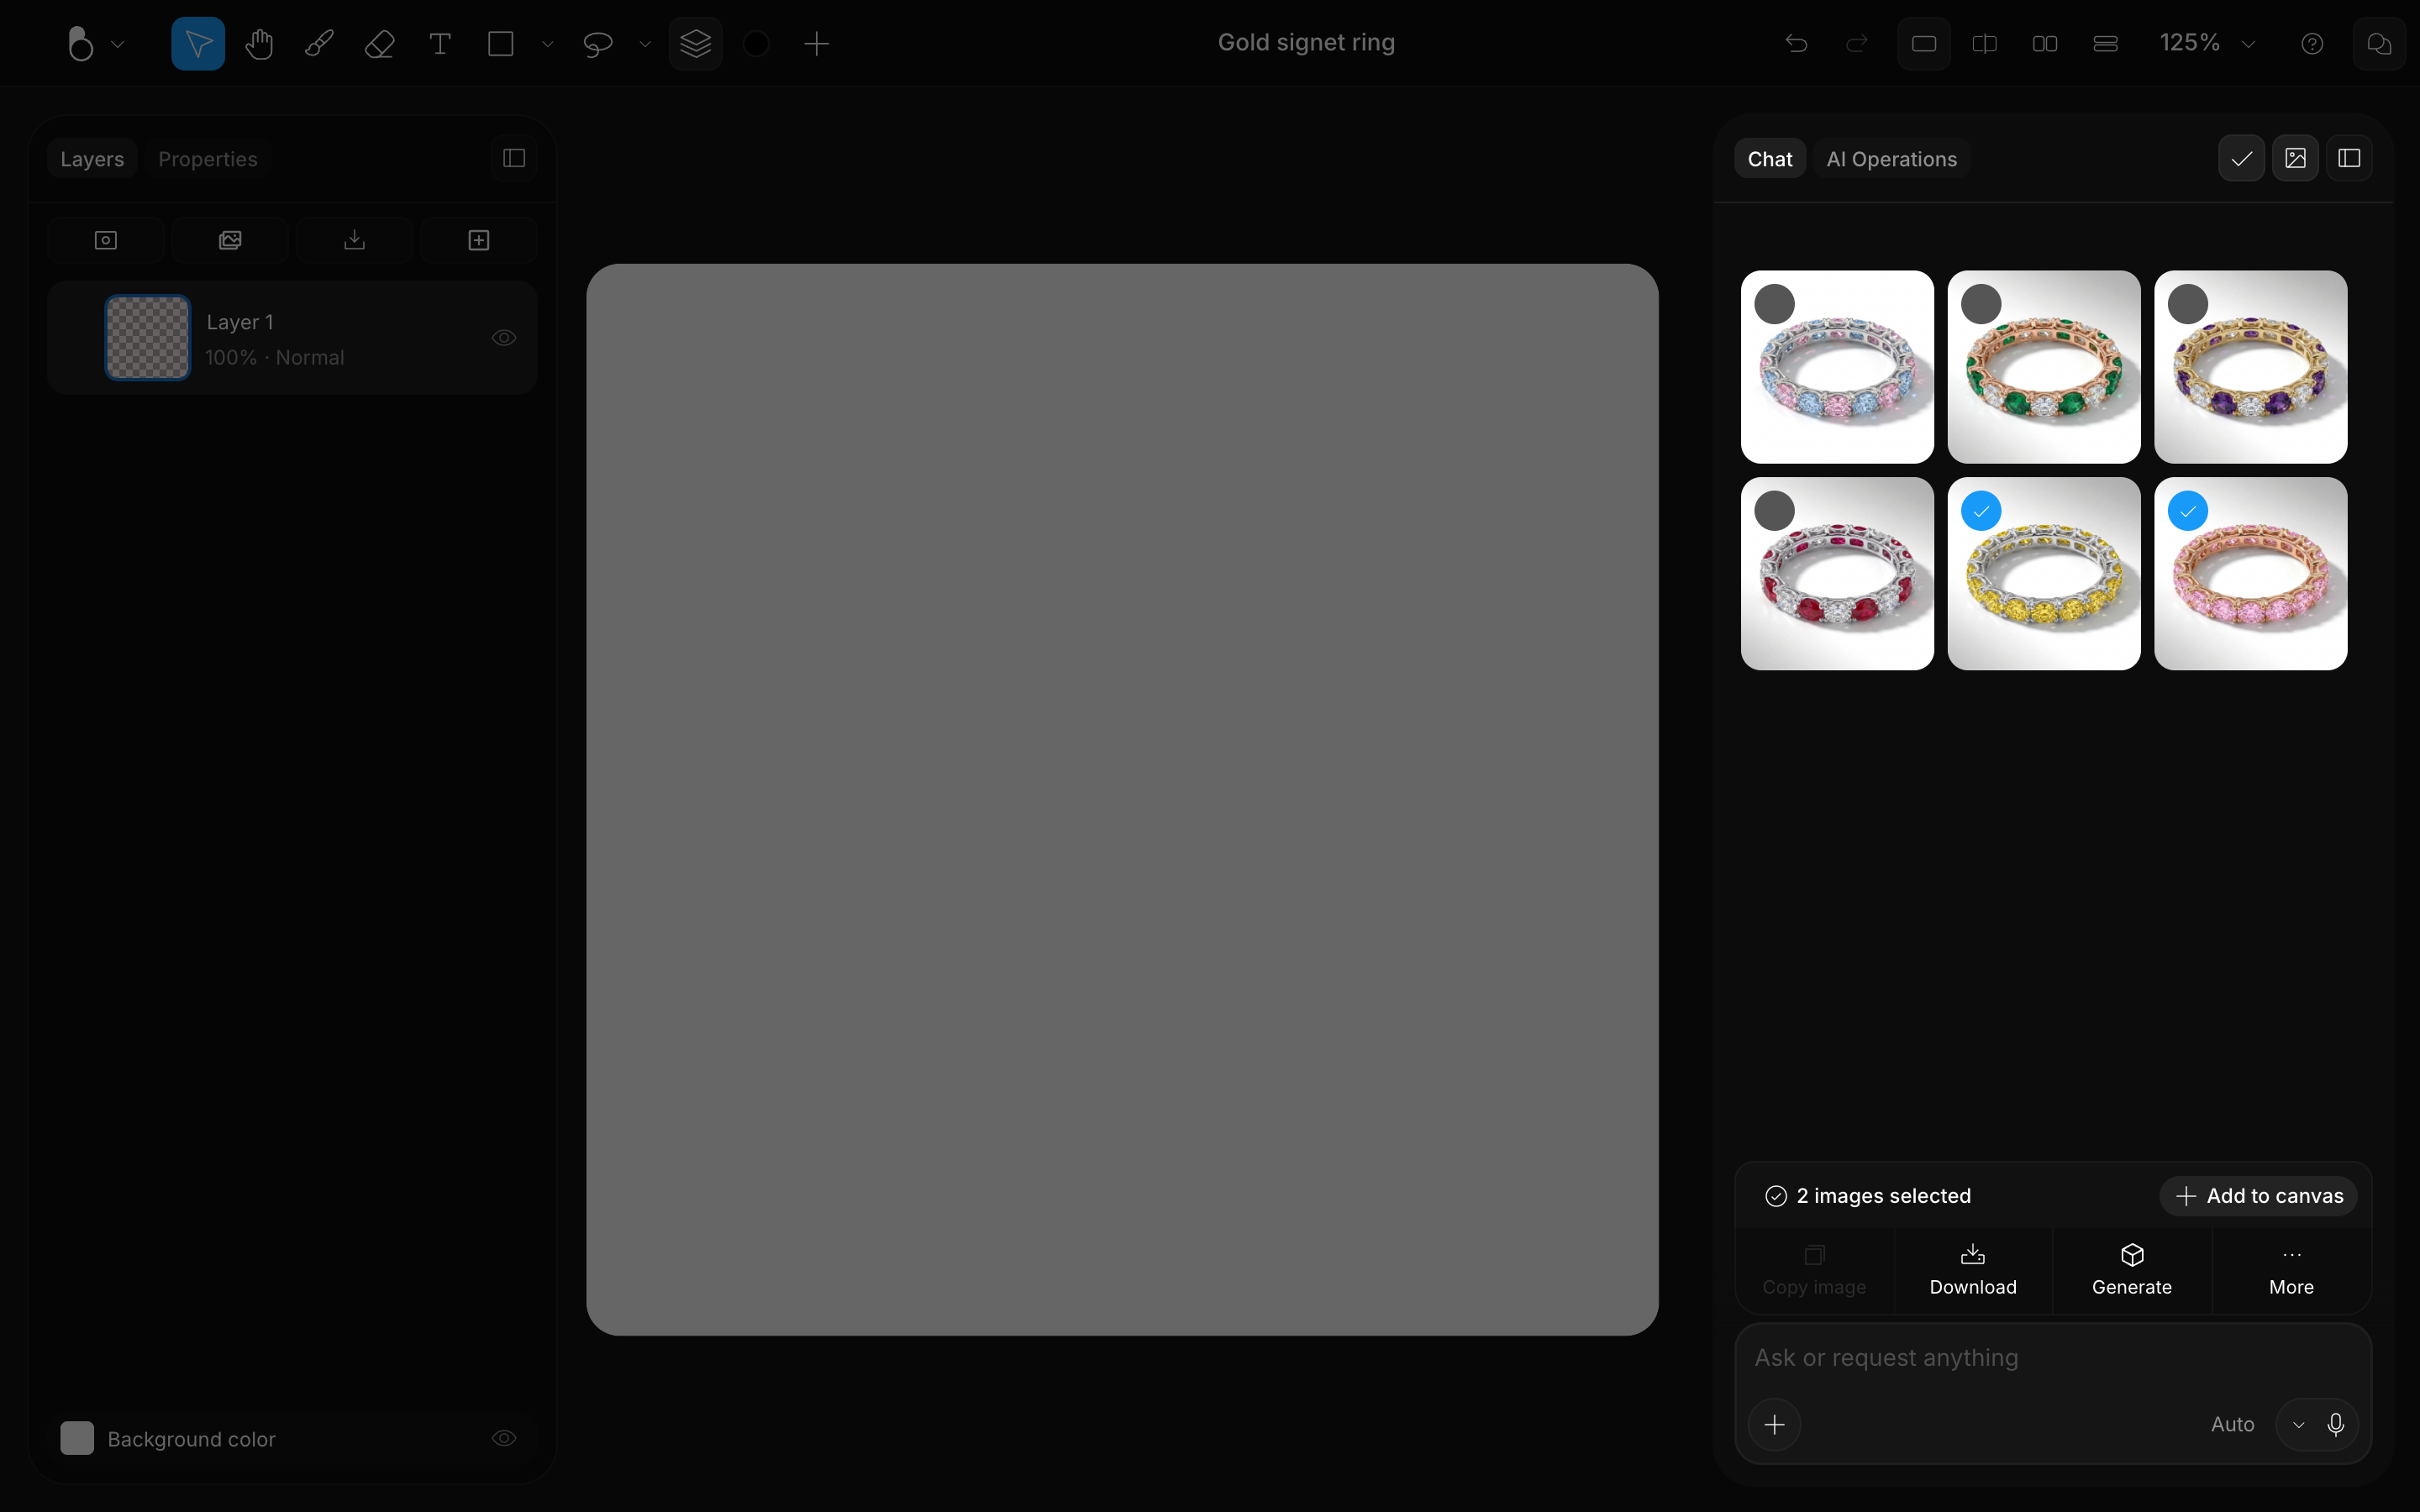The width and height of the screenshot is (2420, 1512).
Task: Deselect the pink ring image checkbox
Action: 2188,511
